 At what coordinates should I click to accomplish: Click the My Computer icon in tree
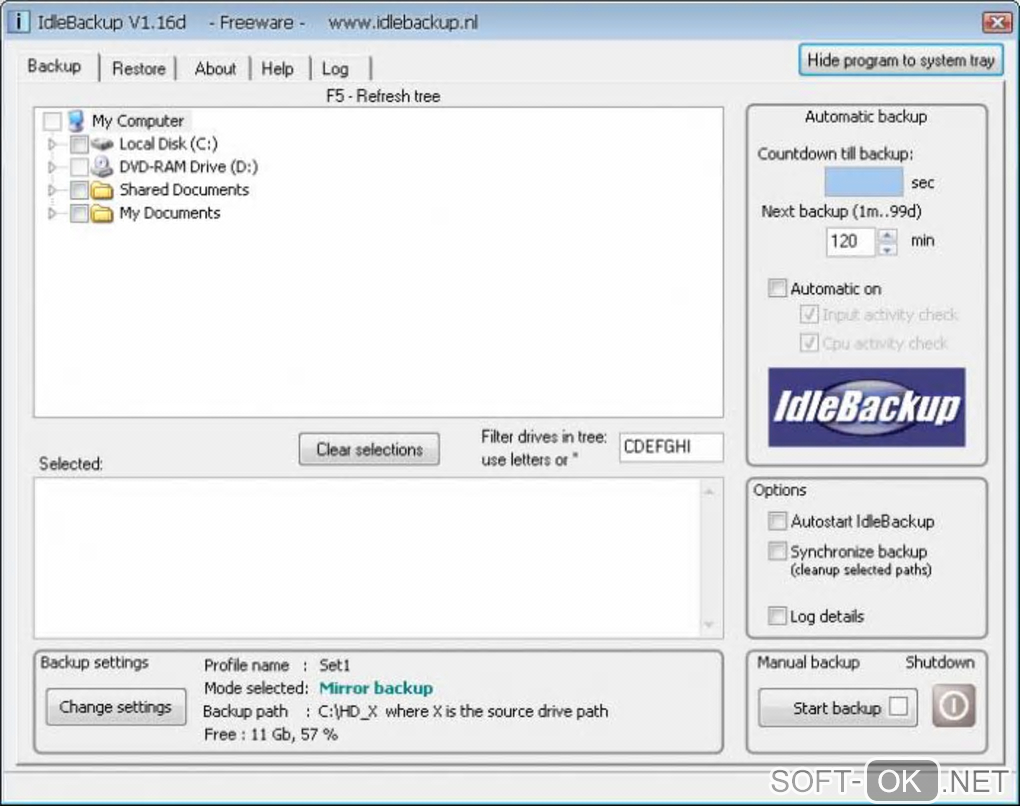coord(76,121)
